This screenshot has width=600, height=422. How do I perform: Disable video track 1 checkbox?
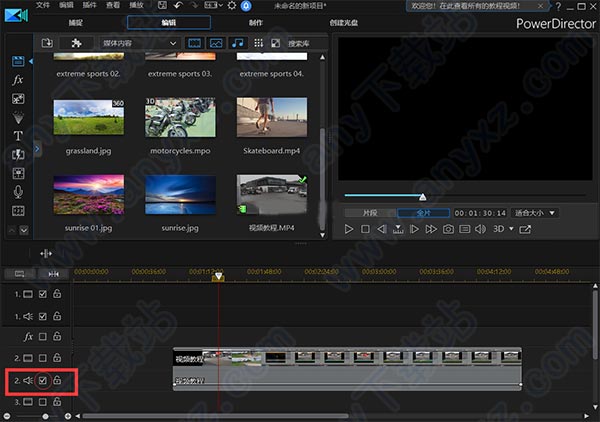tap(43, 294)
